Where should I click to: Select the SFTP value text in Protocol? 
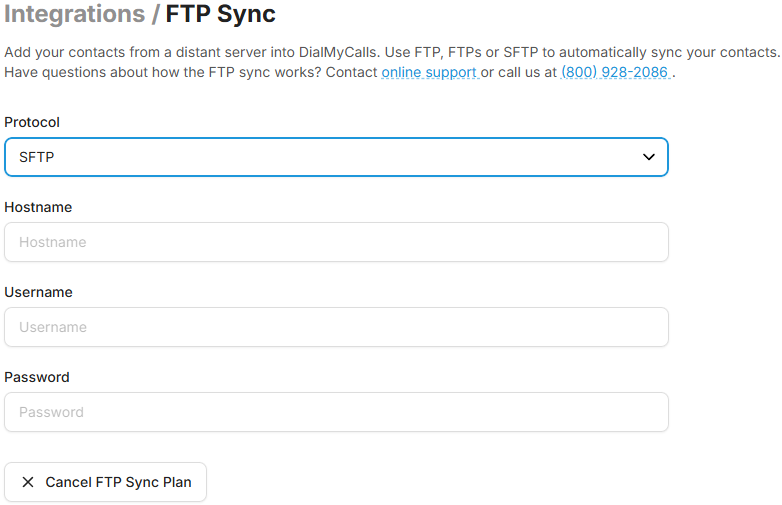coord(36,157)
